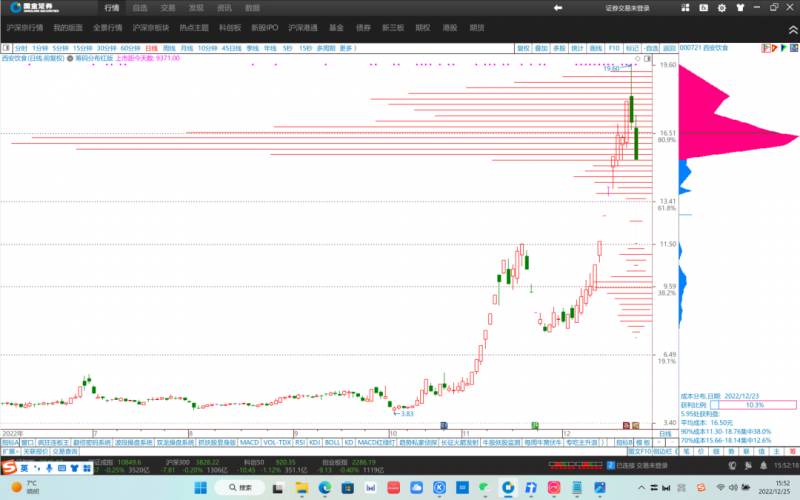This screenshot has height=500, width=800.
Task: Toggle the panel icon left of 分时
Action: (6, 48)
